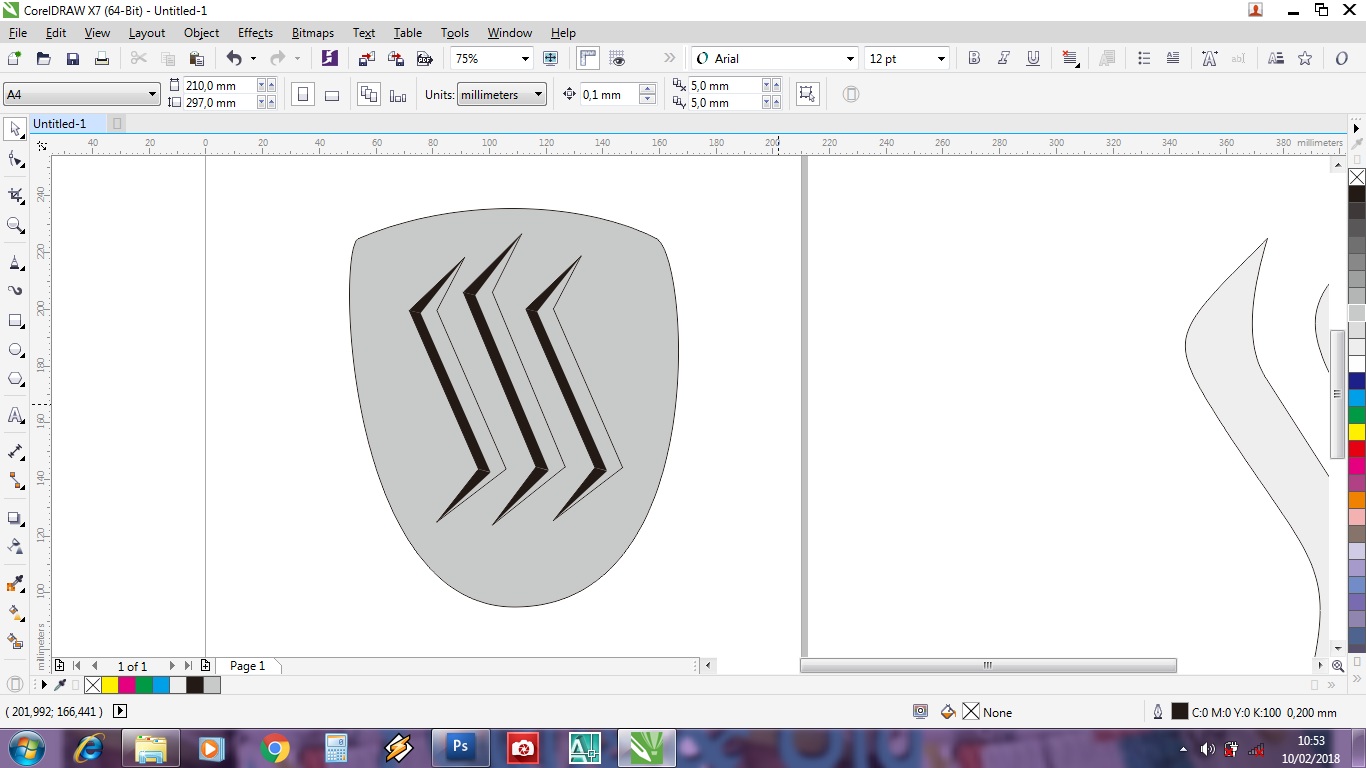
Task: Set page to landscape orientation
Action: tap(332, 95)
